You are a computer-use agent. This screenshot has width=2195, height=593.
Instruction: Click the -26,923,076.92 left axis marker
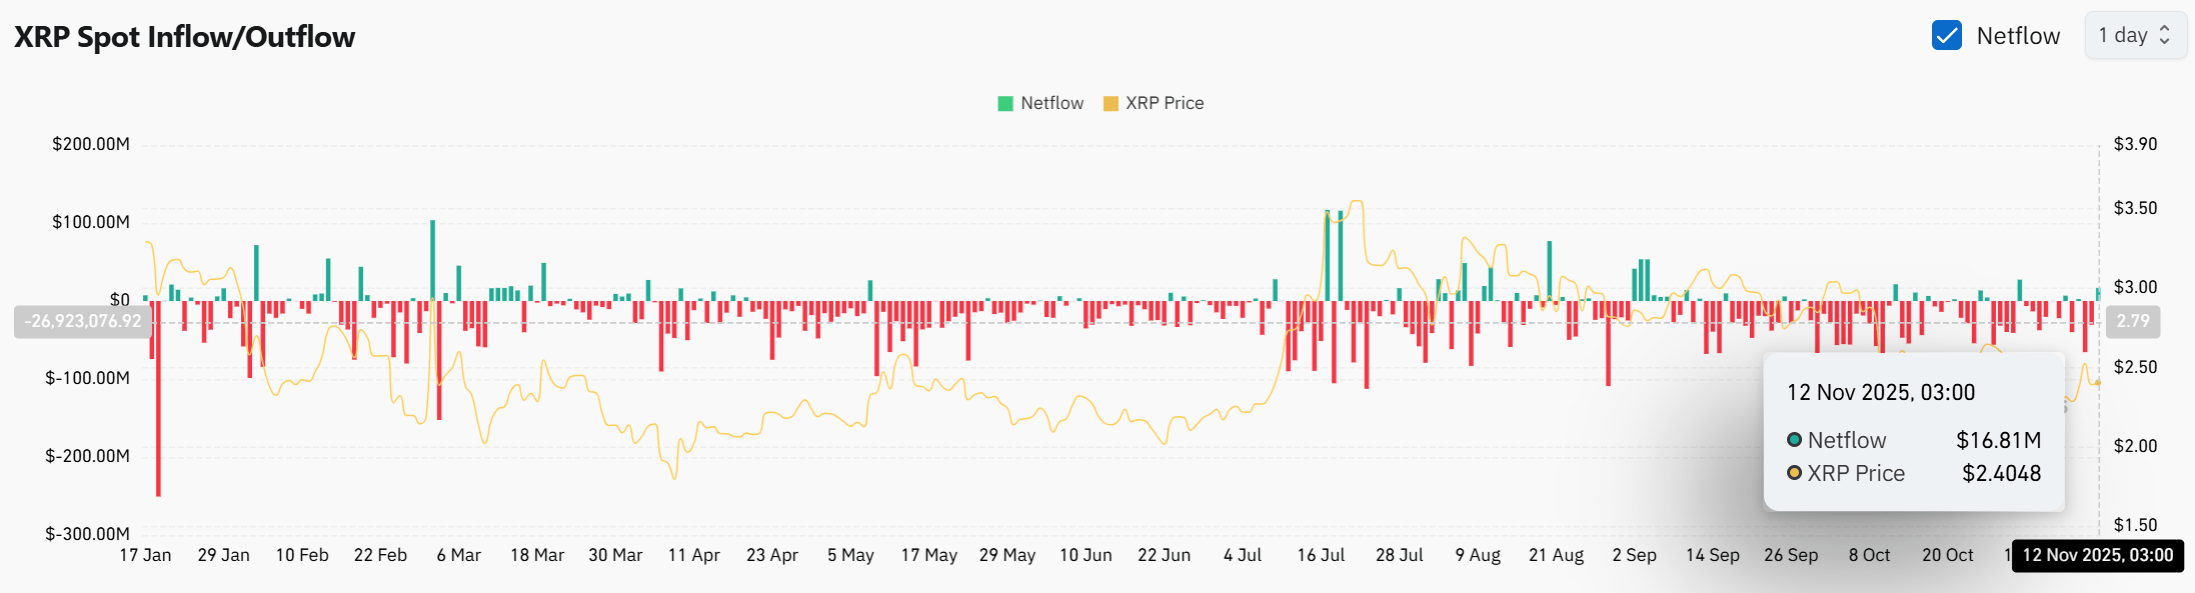tap(83, 321)
